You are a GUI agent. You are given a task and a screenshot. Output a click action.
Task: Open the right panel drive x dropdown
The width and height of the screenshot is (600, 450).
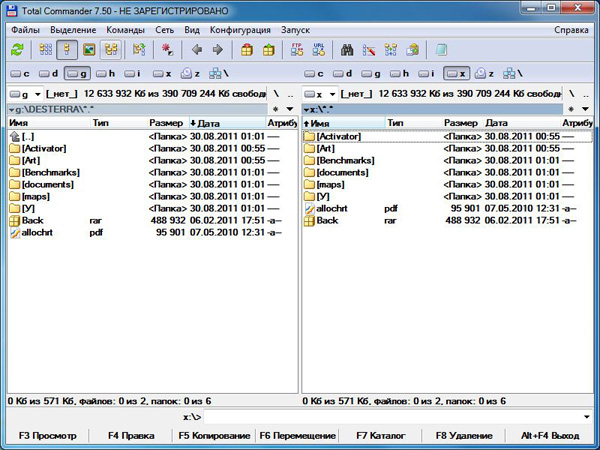[x=320, y=94]
